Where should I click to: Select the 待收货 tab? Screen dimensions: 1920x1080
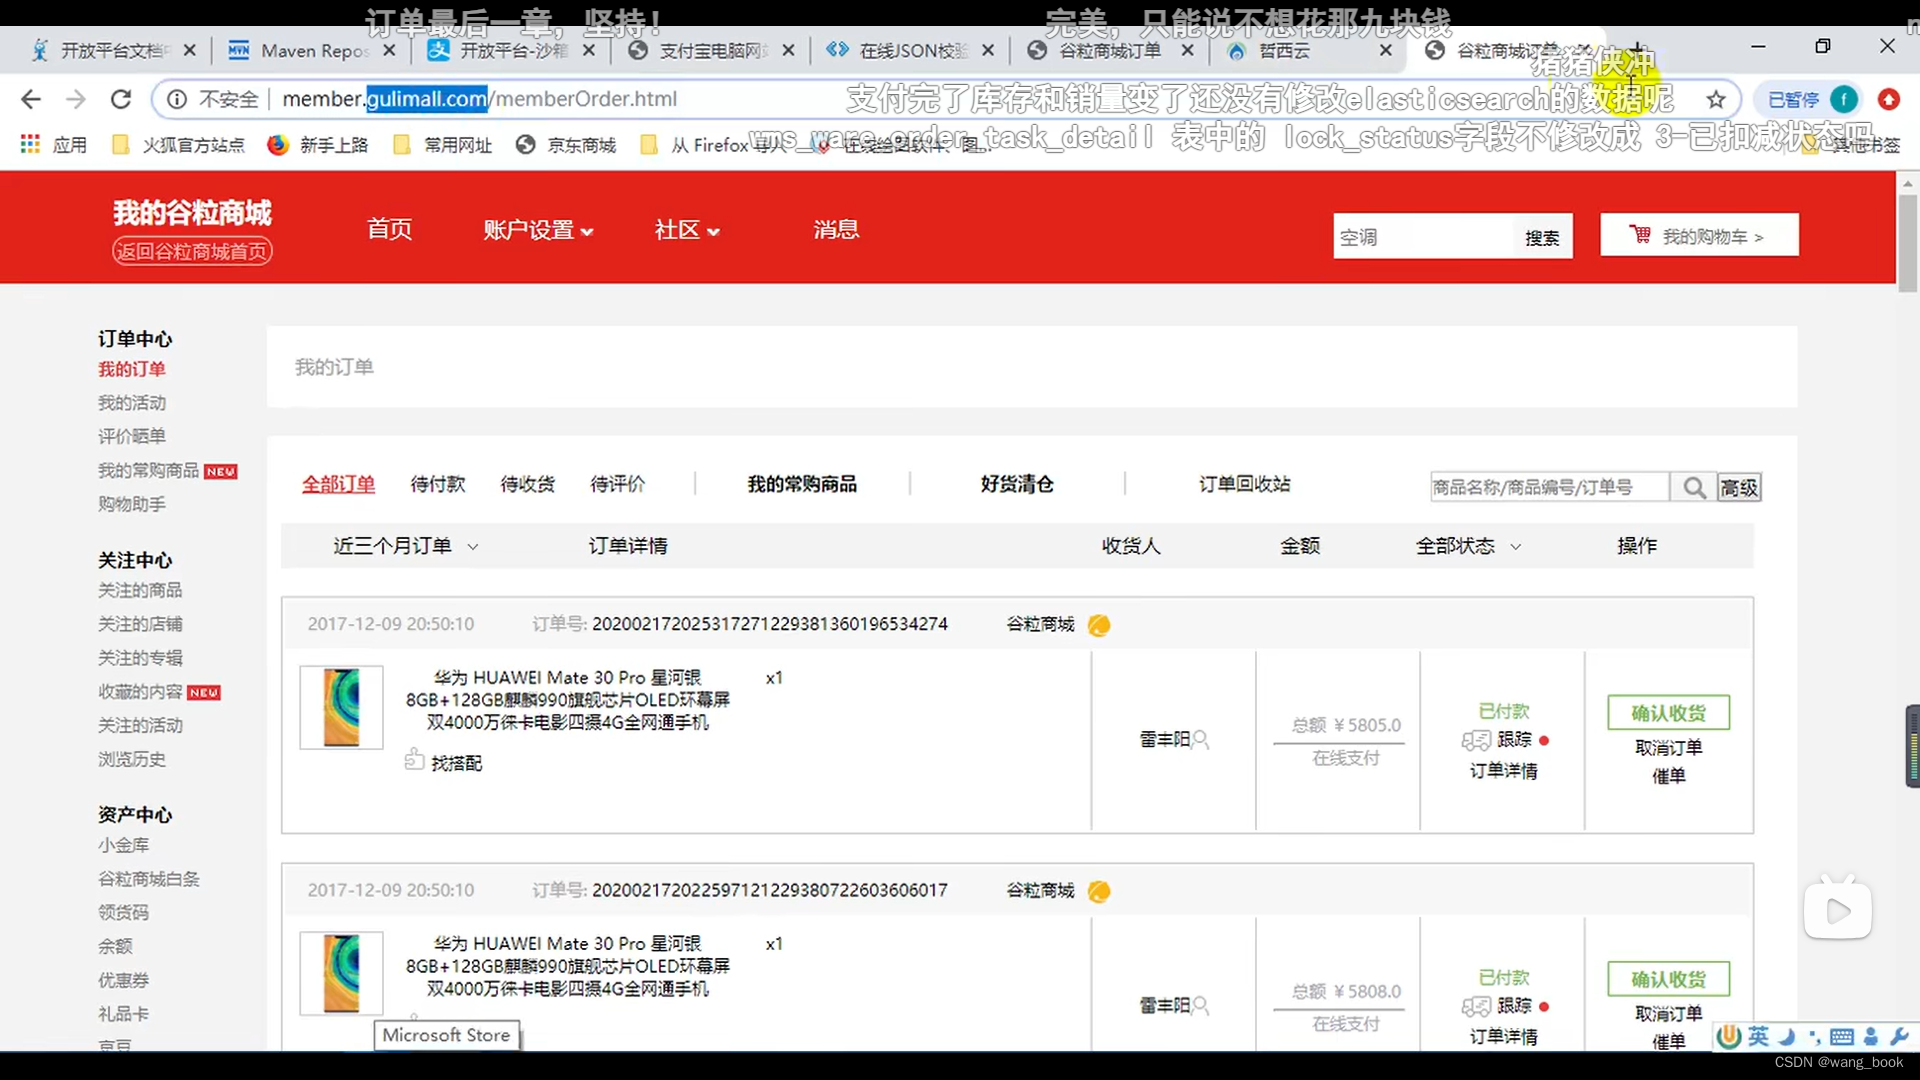coord(528,485)
